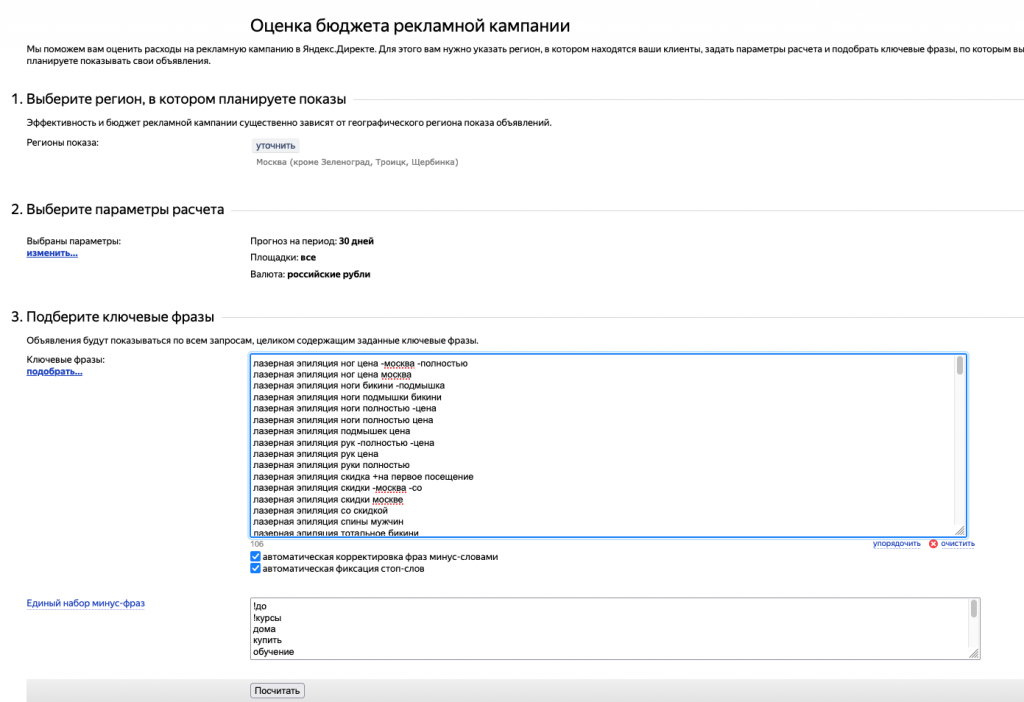Screen dimensions: 1024x702
Task: Click the region text 'Москва (кроме Зеленоград, Троицк, Щербинка)'
Action: 357,162
